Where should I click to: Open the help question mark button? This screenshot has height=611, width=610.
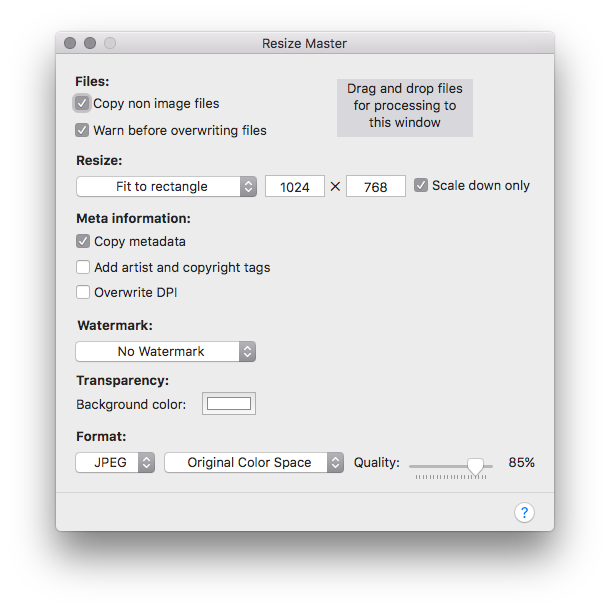click(524, 512)
